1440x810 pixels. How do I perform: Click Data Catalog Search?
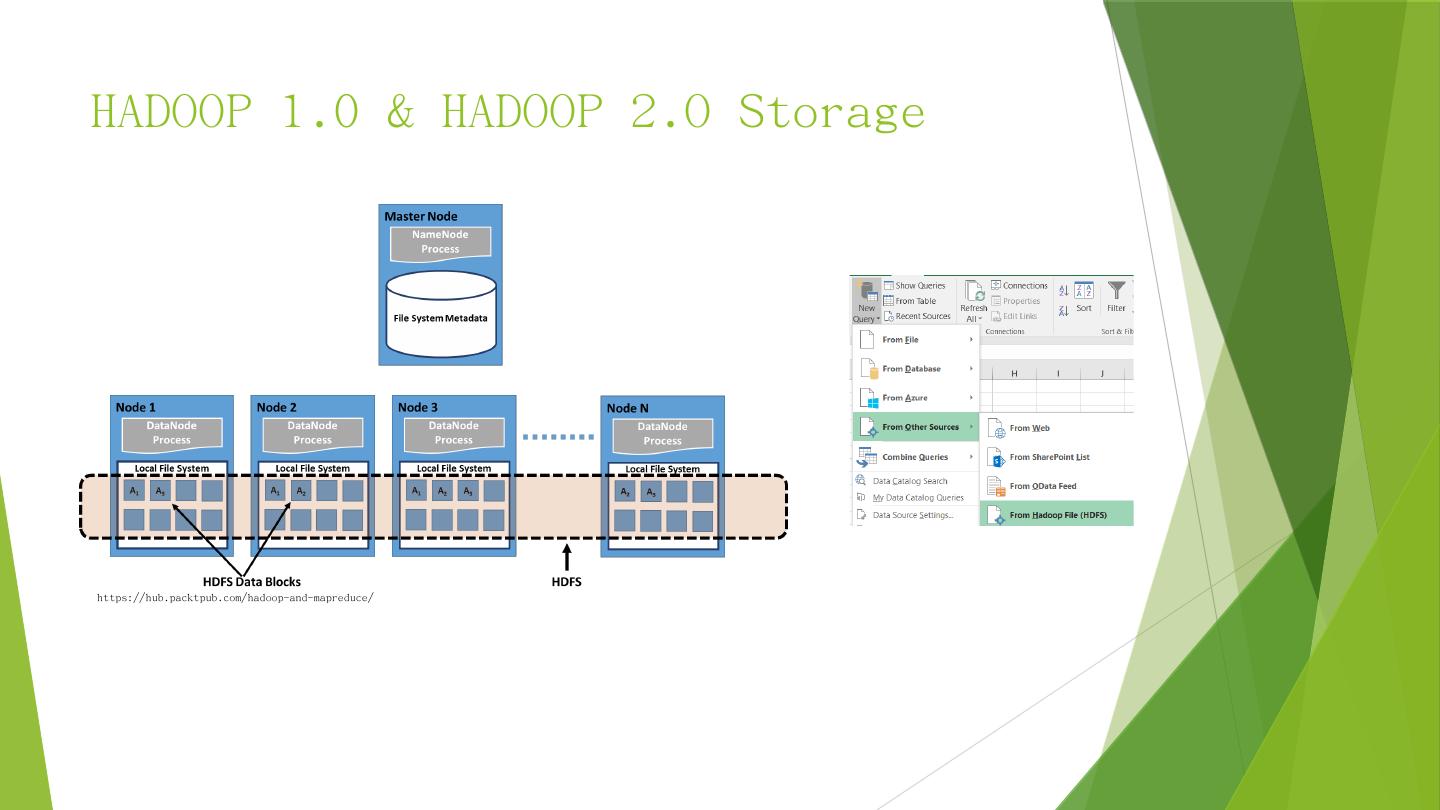click(909, 481)
